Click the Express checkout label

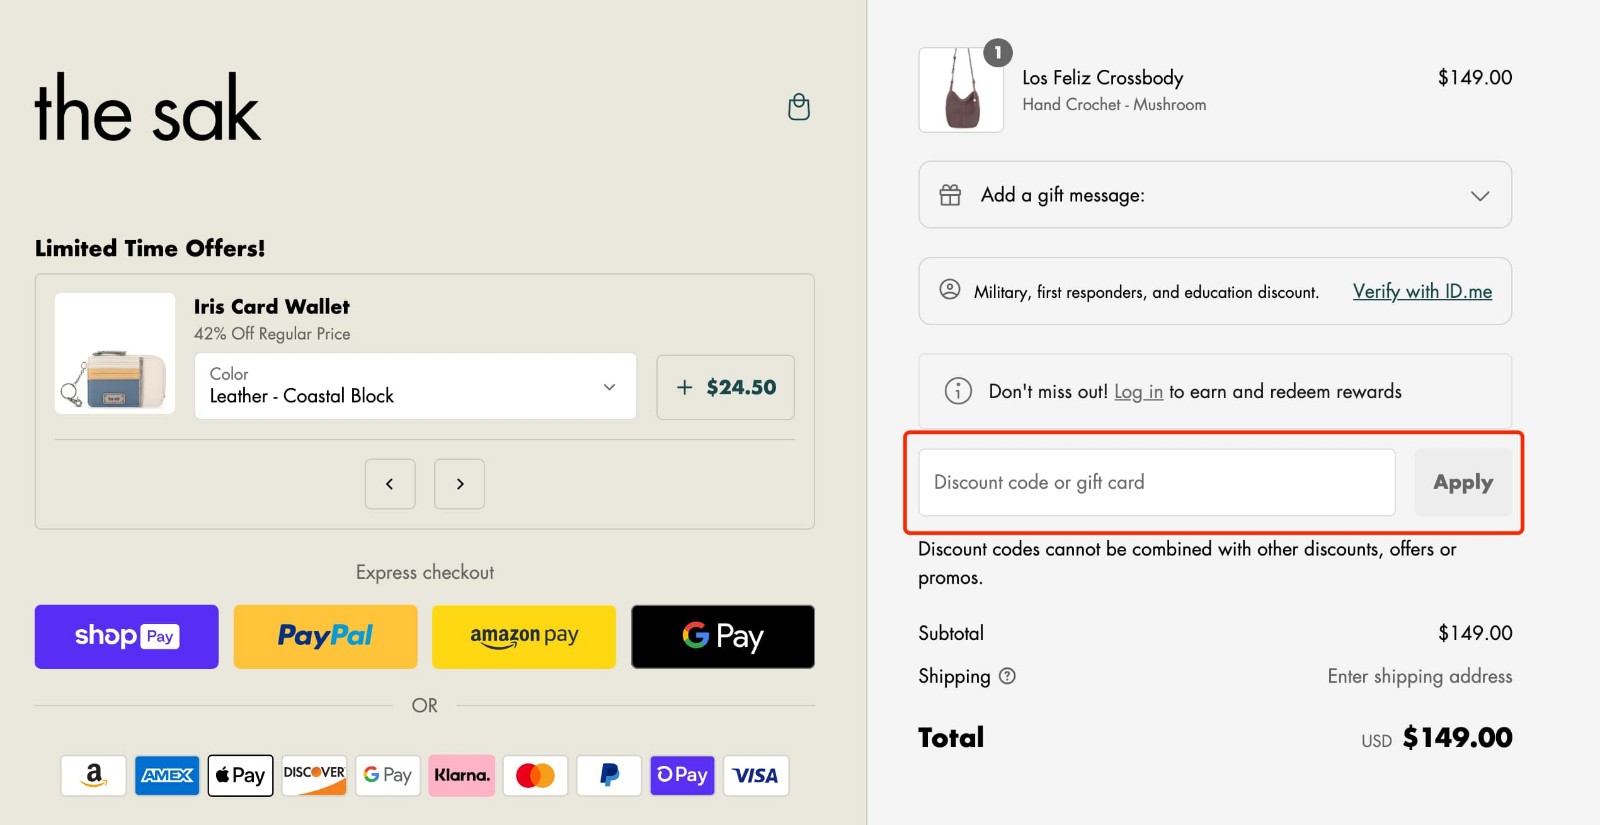(425, 572)
